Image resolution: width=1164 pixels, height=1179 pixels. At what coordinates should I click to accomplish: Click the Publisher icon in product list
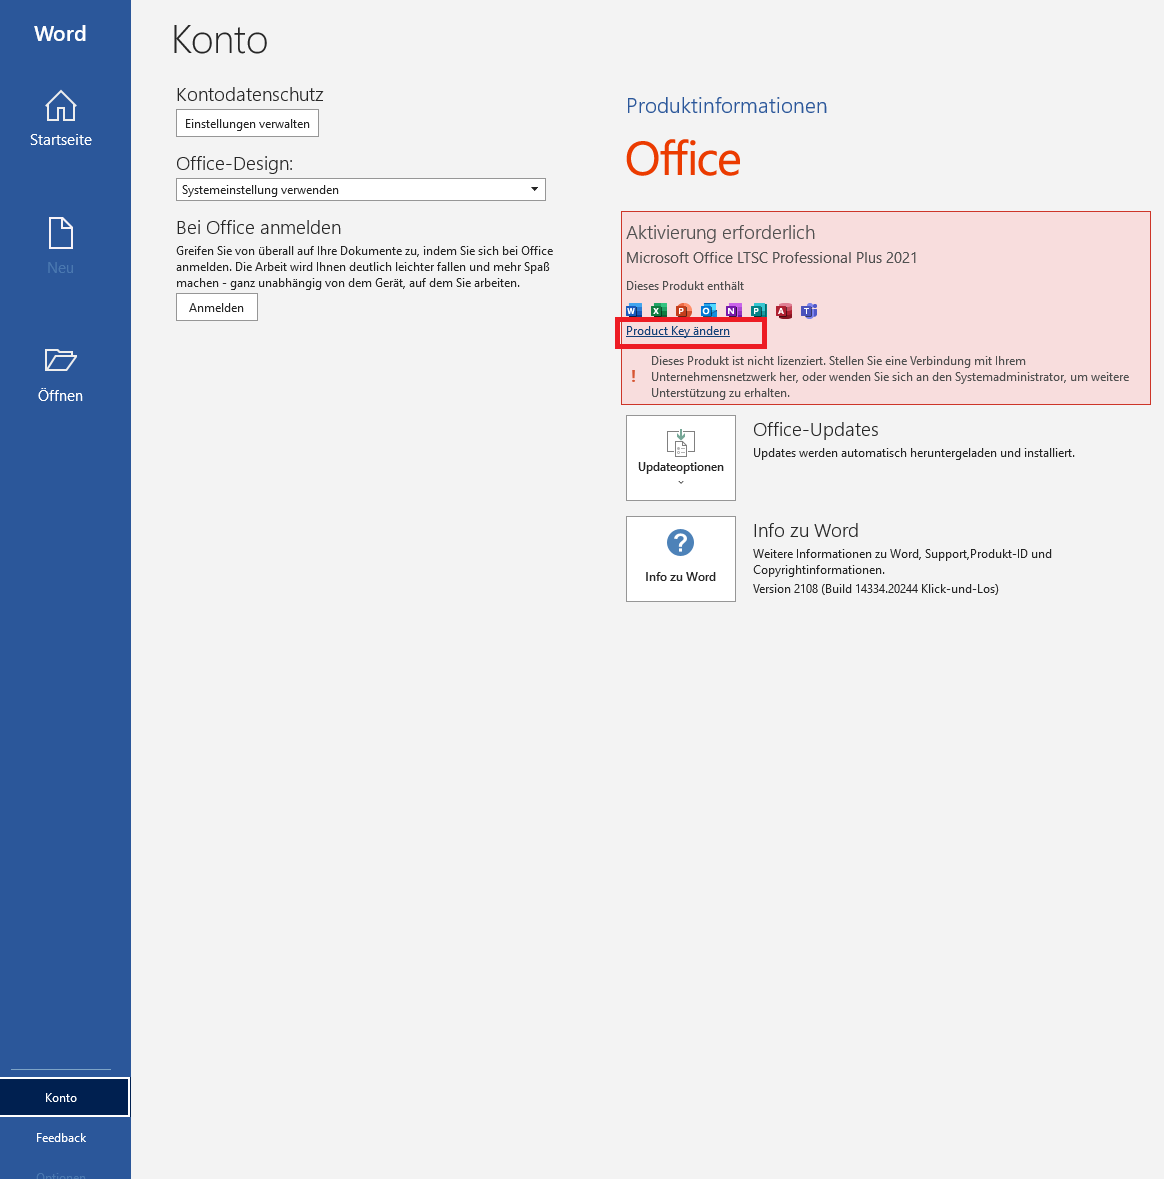[x=758, y=311]
